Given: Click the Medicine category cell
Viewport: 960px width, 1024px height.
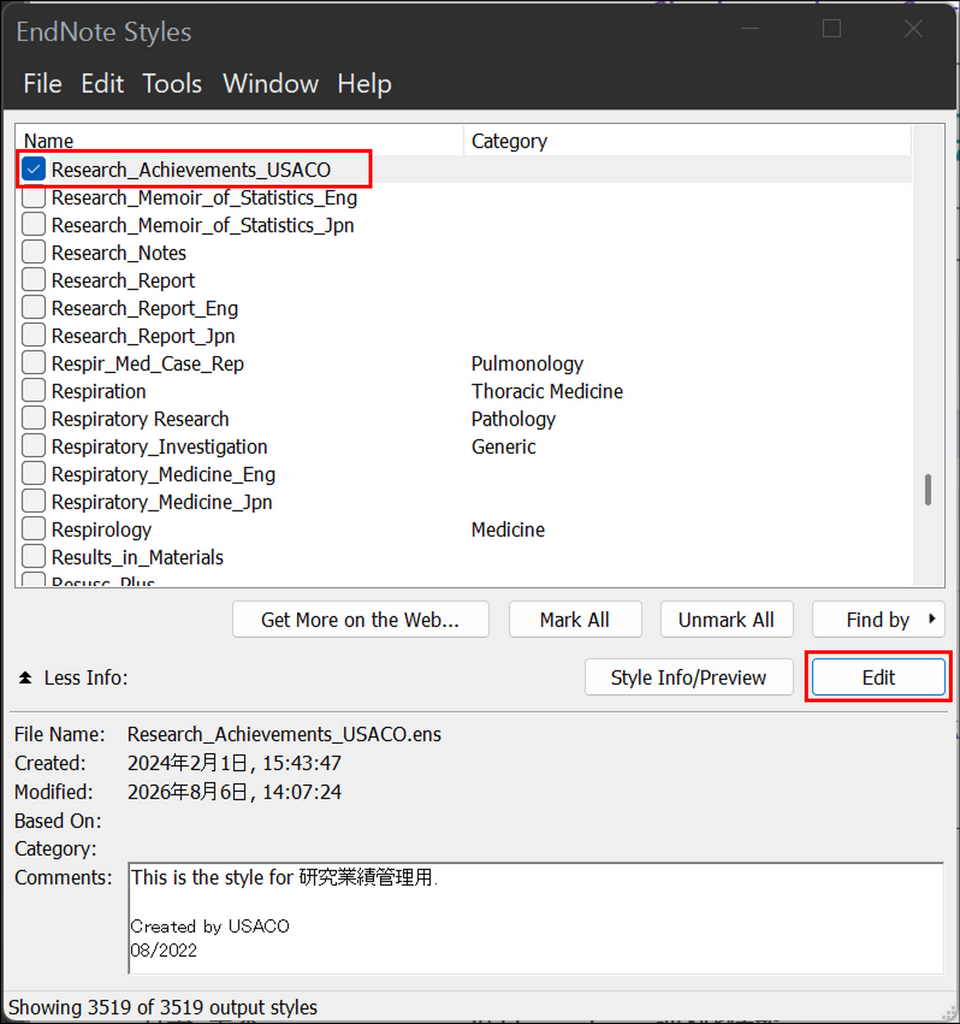Looking at the screenshot, I should [x=508, y=530].
